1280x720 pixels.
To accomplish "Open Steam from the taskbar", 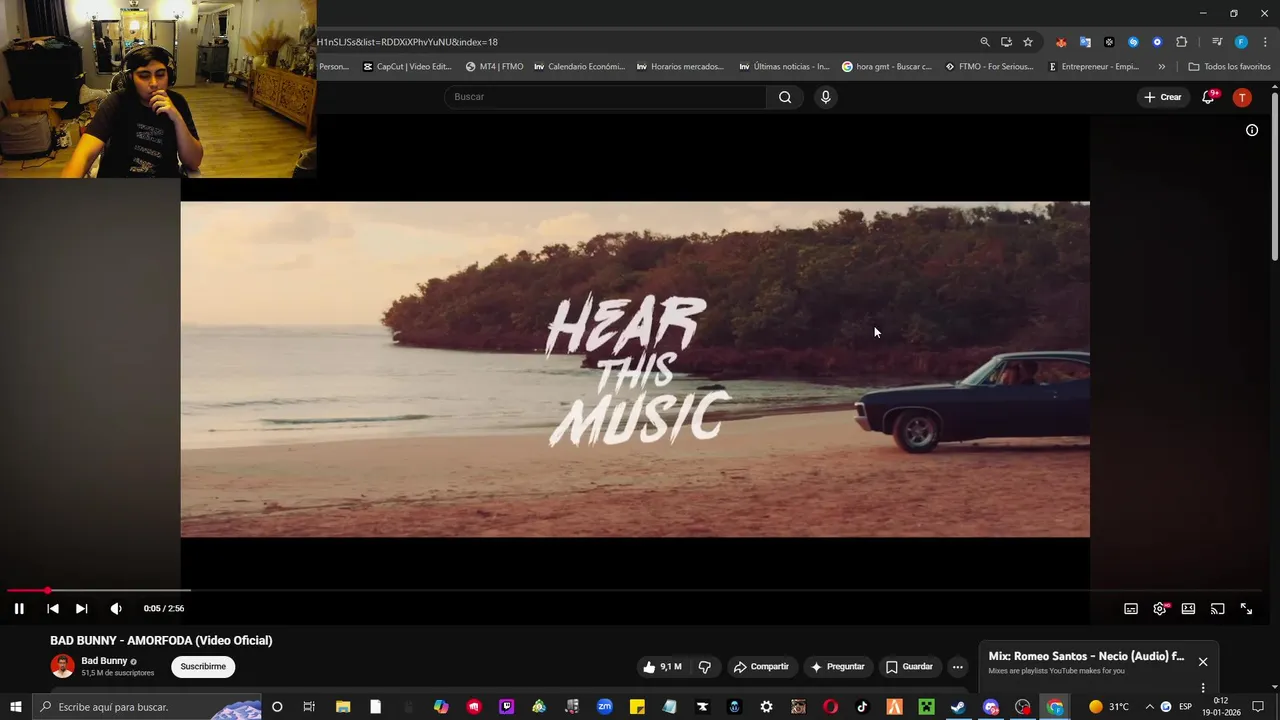I will tap(958, 707).
